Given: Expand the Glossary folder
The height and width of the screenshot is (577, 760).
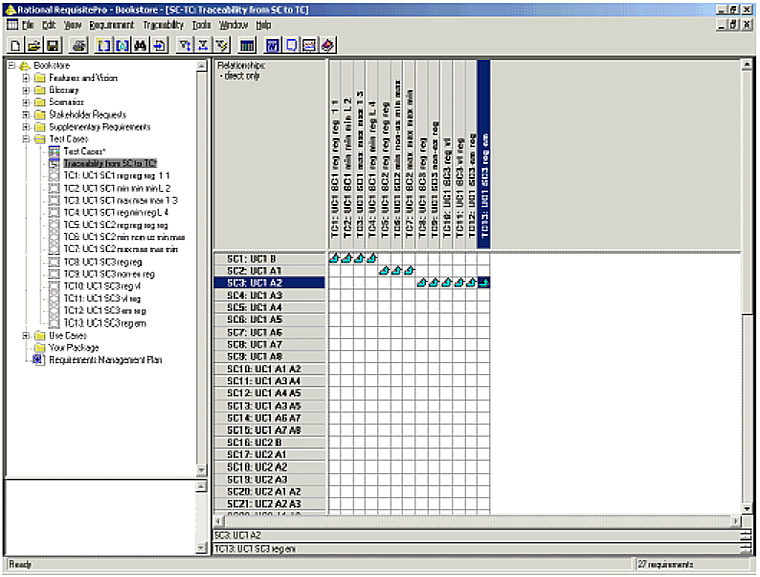Looking at the screenshot, I should coord(26,90).
